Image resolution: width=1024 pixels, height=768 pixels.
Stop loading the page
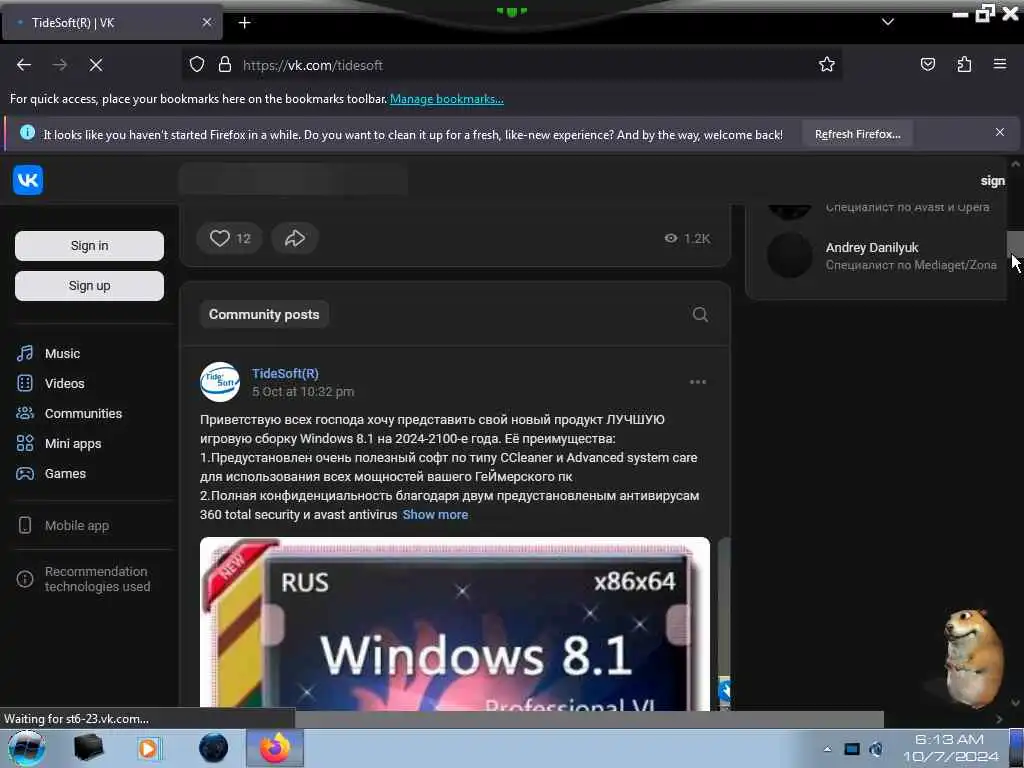coord(95,65)
